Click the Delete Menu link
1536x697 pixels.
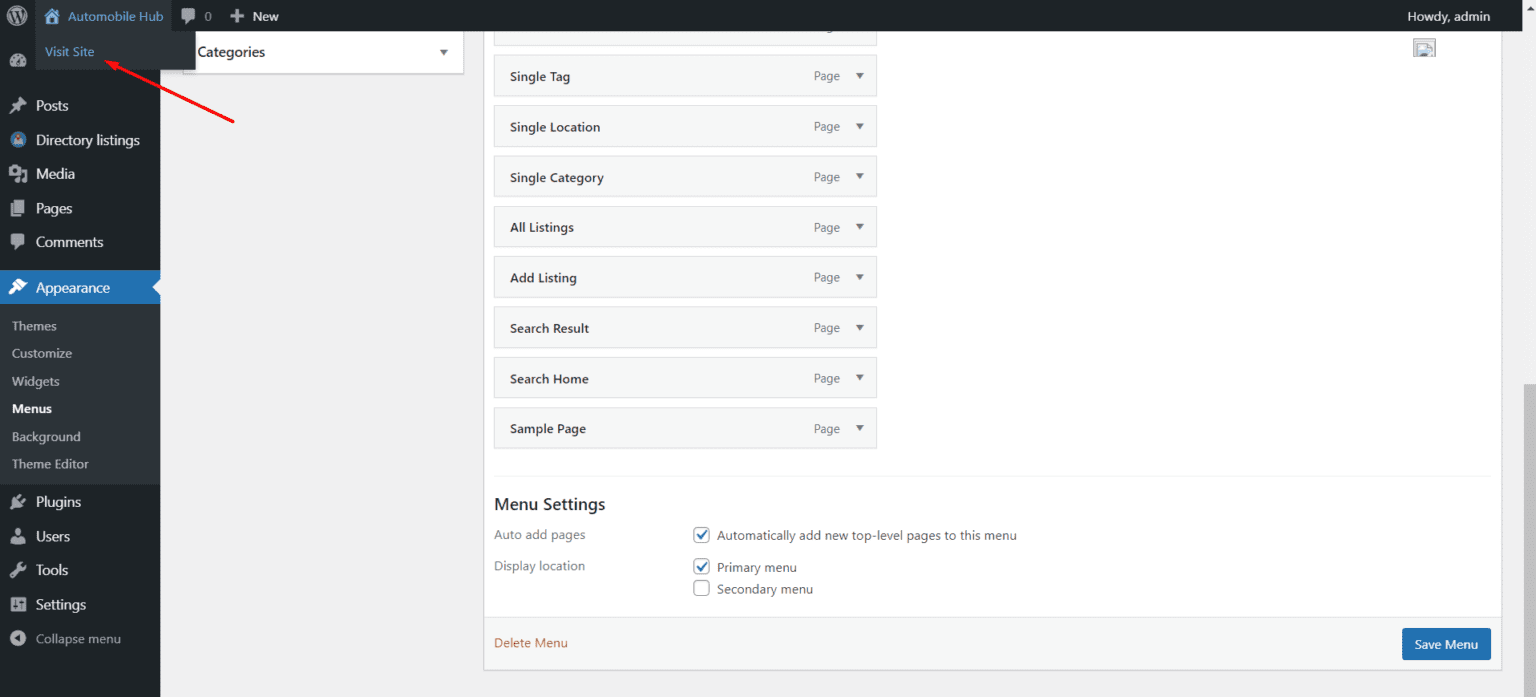[531, 642]
